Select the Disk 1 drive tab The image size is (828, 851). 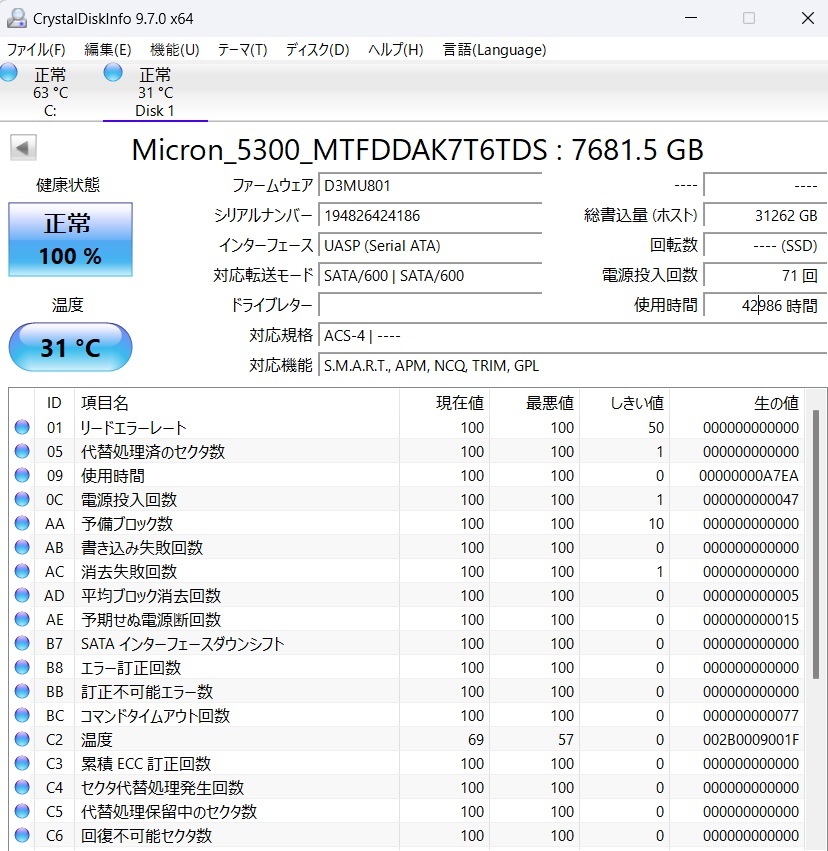coord(155,91)
